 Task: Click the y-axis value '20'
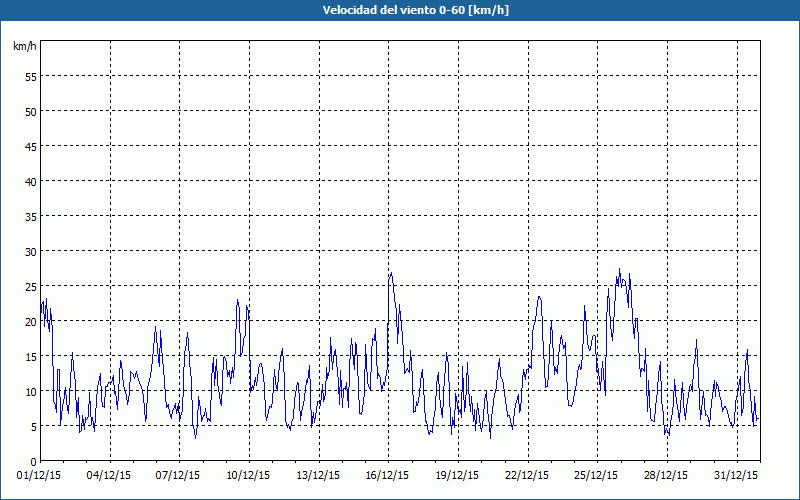coord(31,321)
